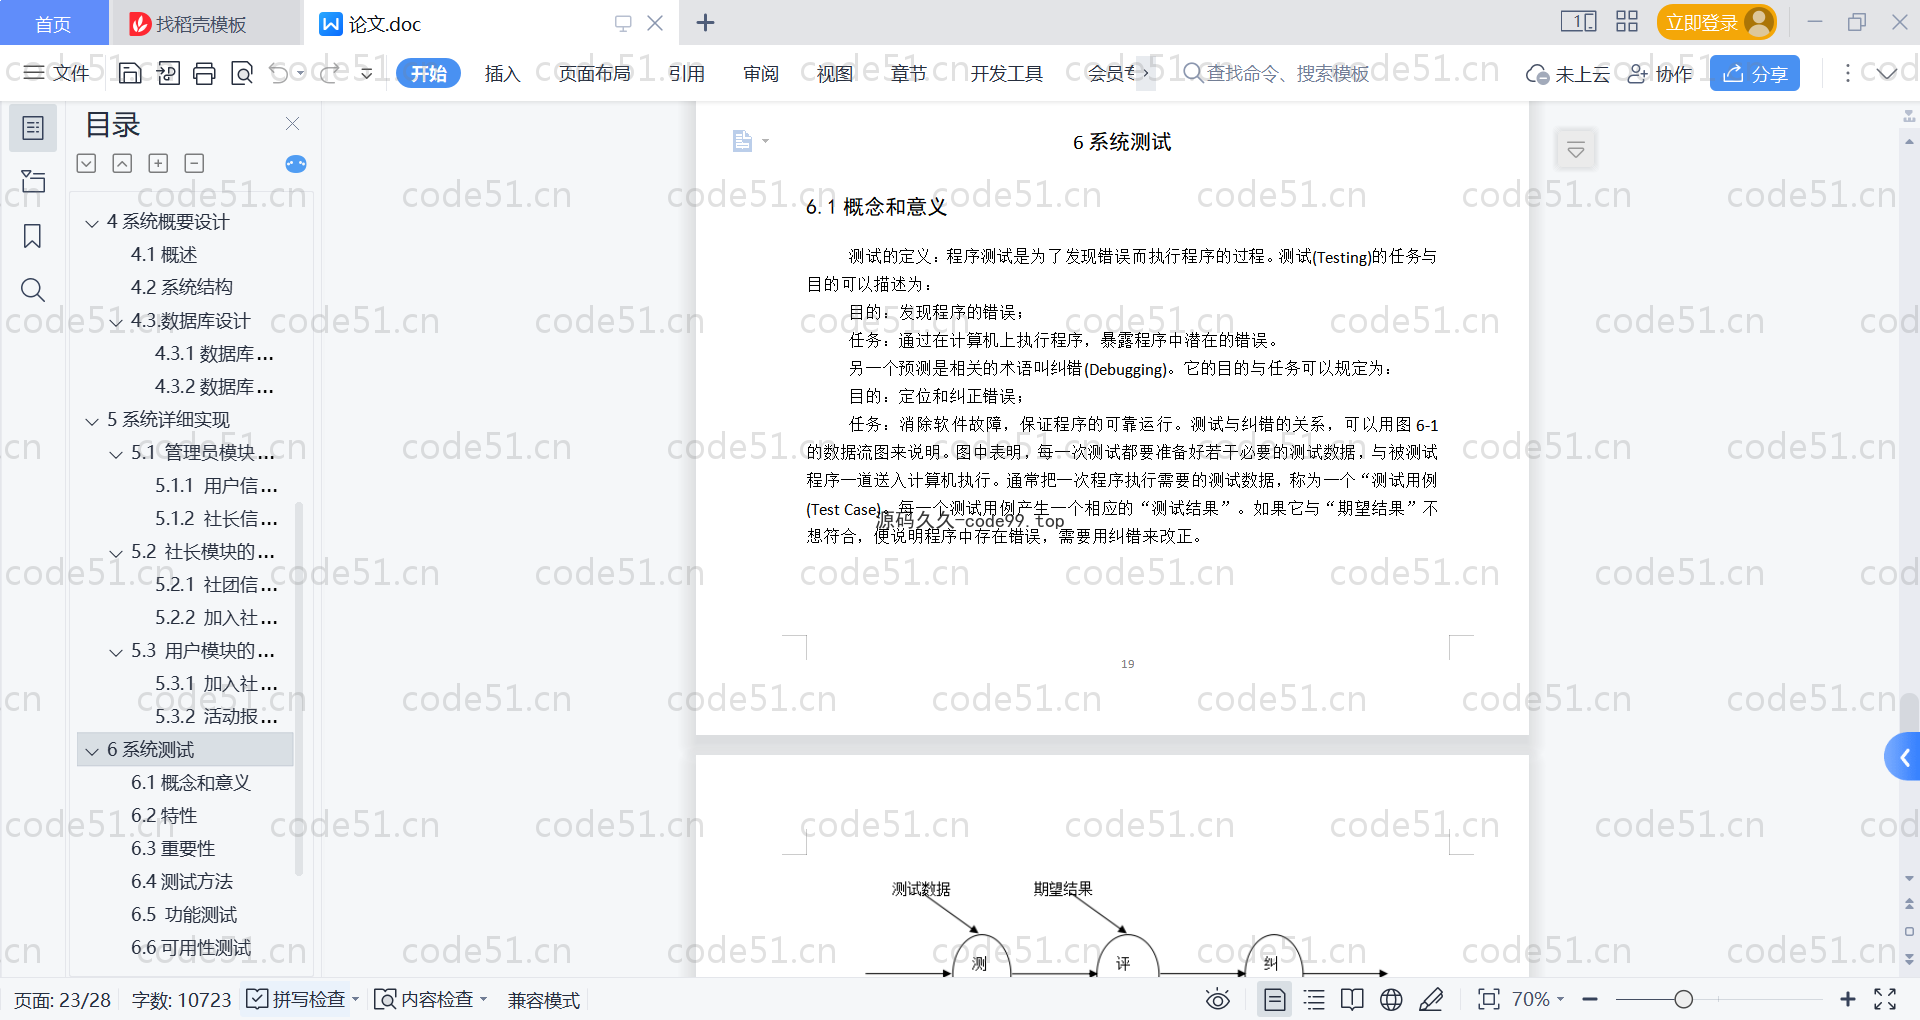Viewport: 1920px width, 1020px height.
Task: Open the Bookmarks sidebar icon
Action: tap(33, 236)
